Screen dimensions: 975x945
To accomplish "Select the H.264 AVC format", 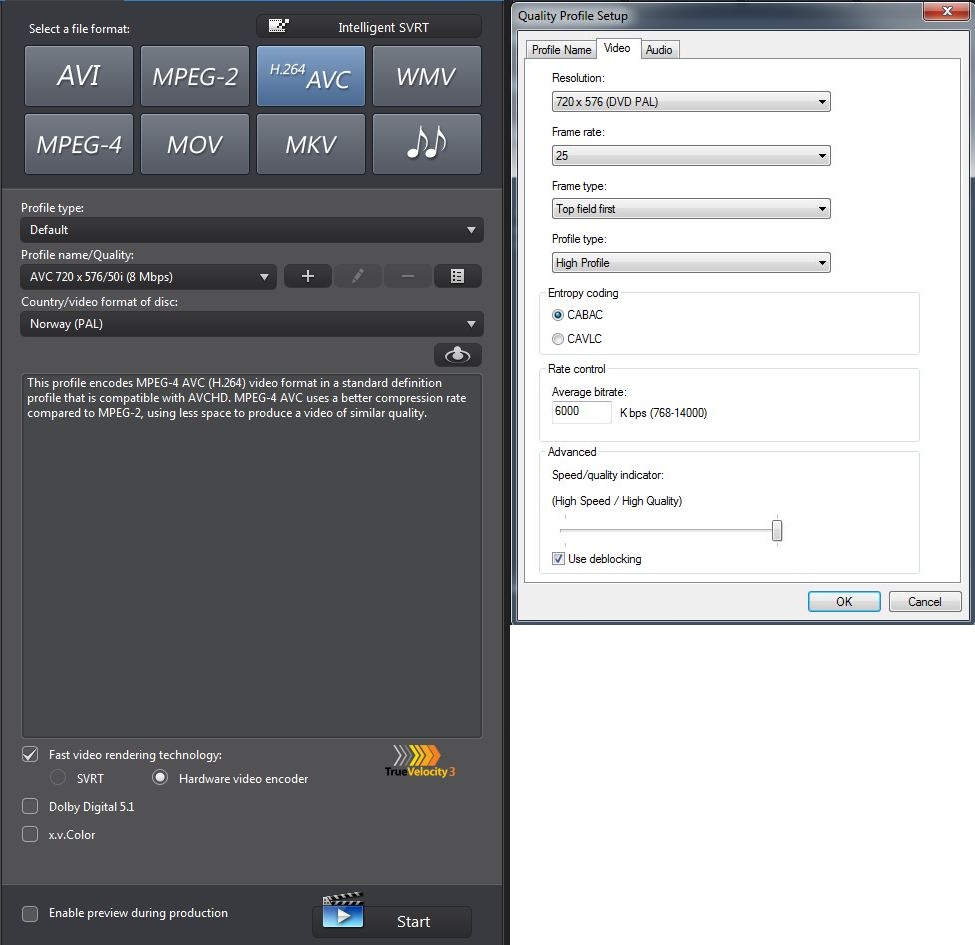I will point(311,76).
